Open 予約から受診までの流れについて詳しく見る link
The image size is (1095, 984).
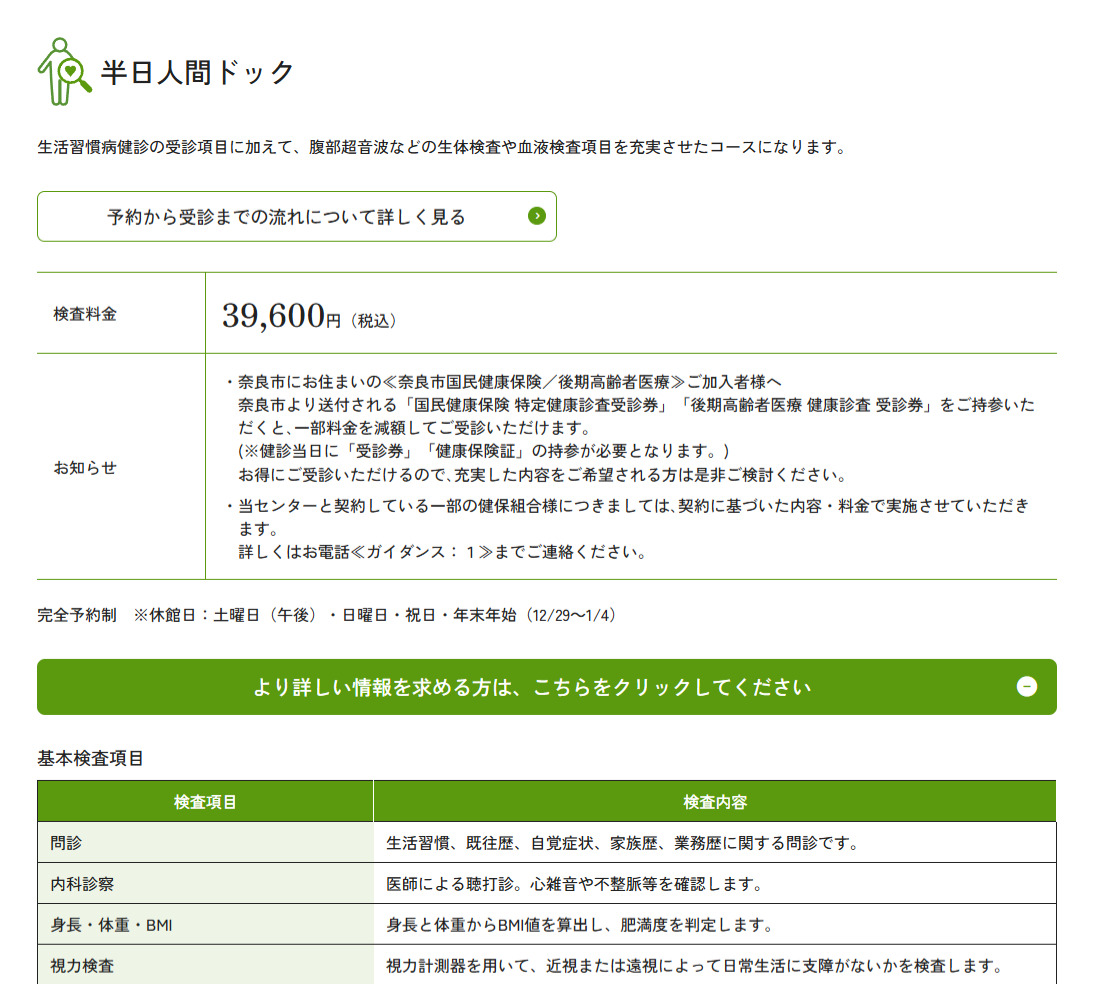pyautogui.click(x=286, y=217)
